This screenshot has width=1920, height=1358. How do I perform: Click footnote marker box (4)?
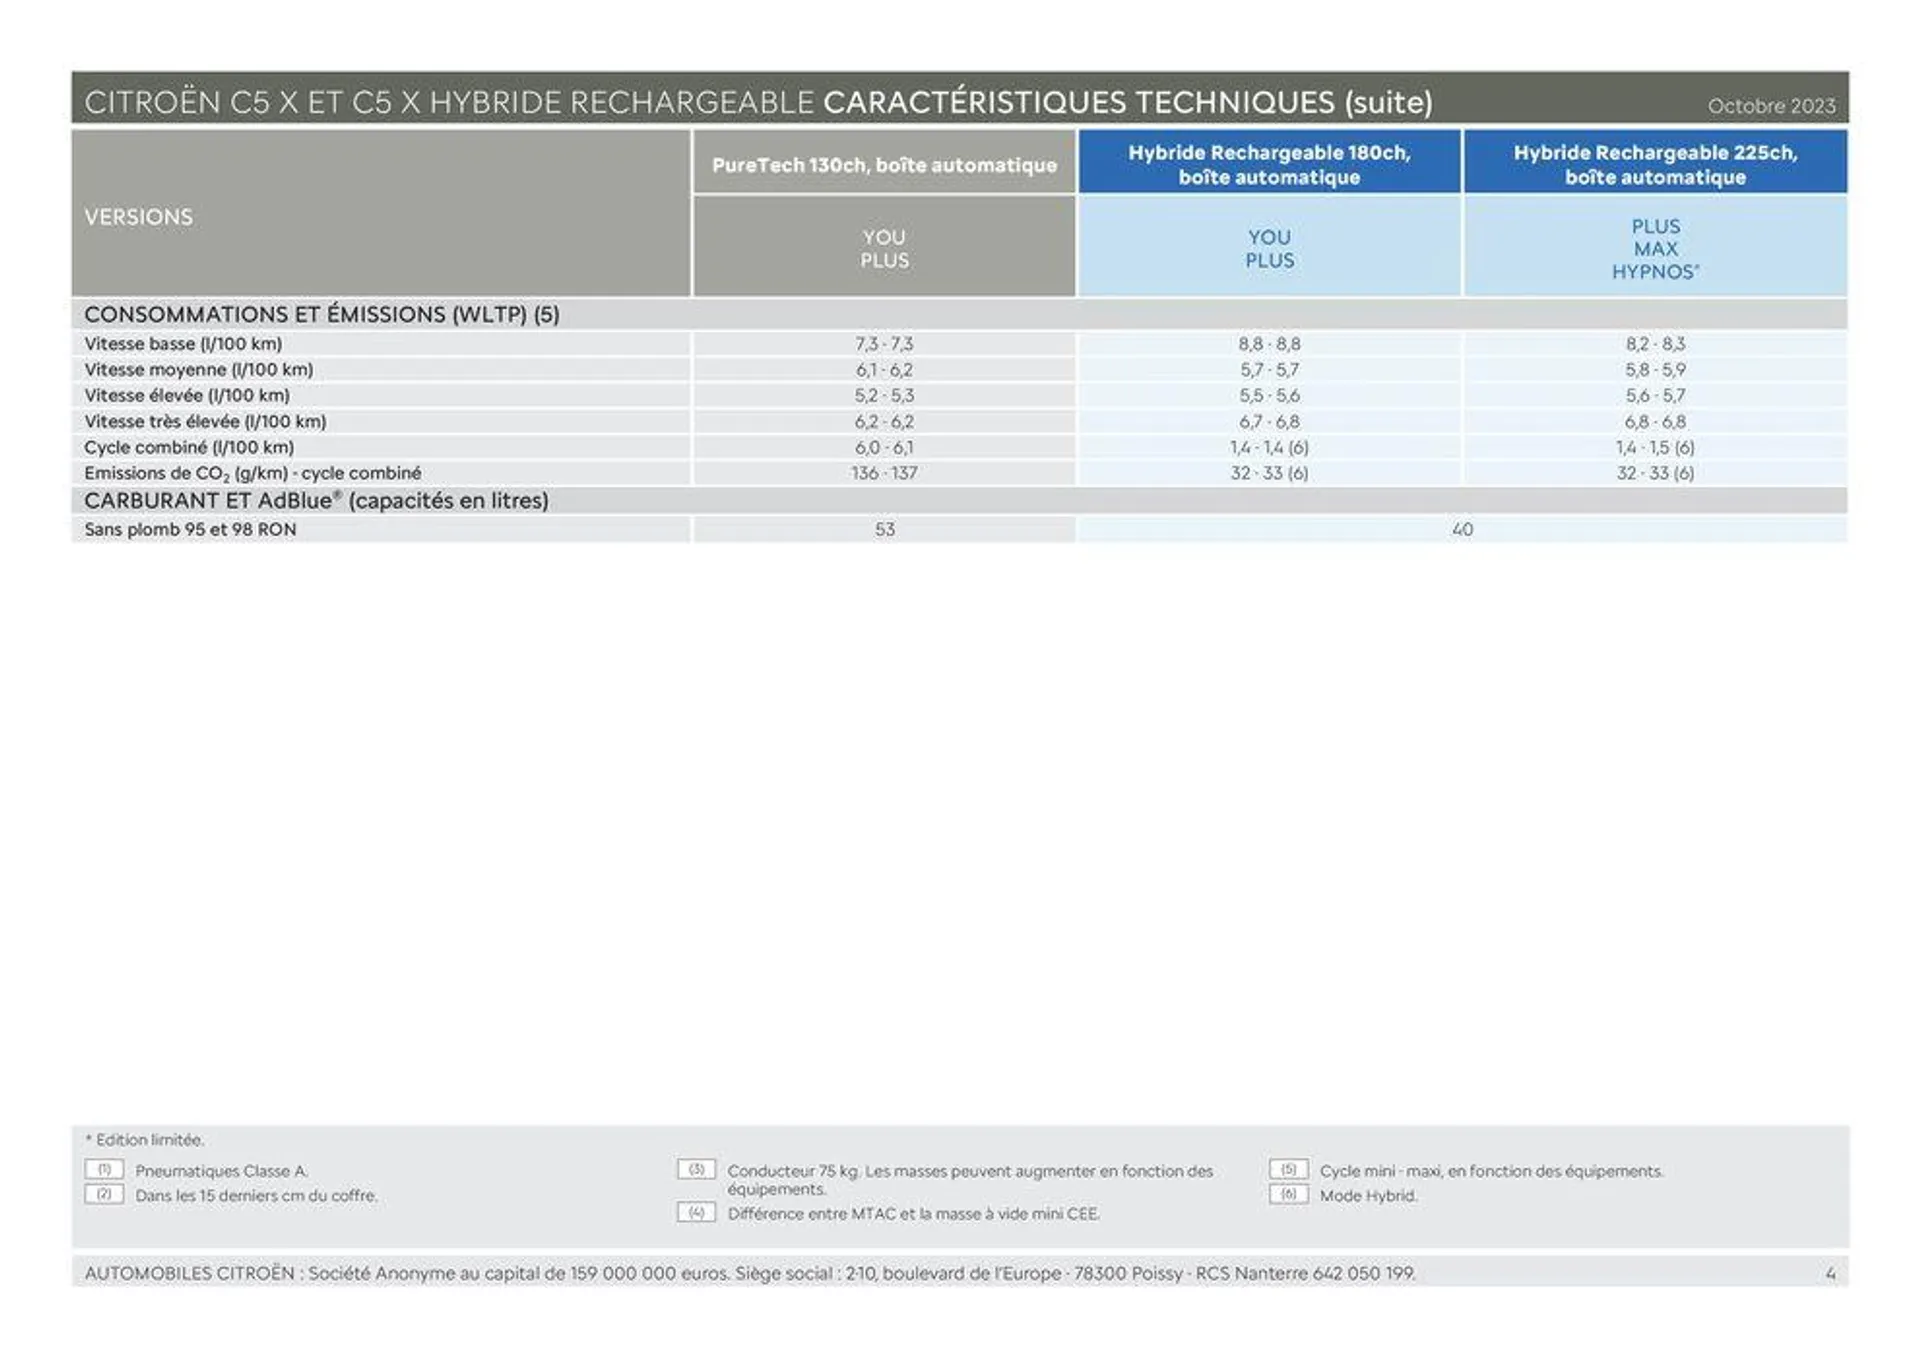(x=696, y=1212)
